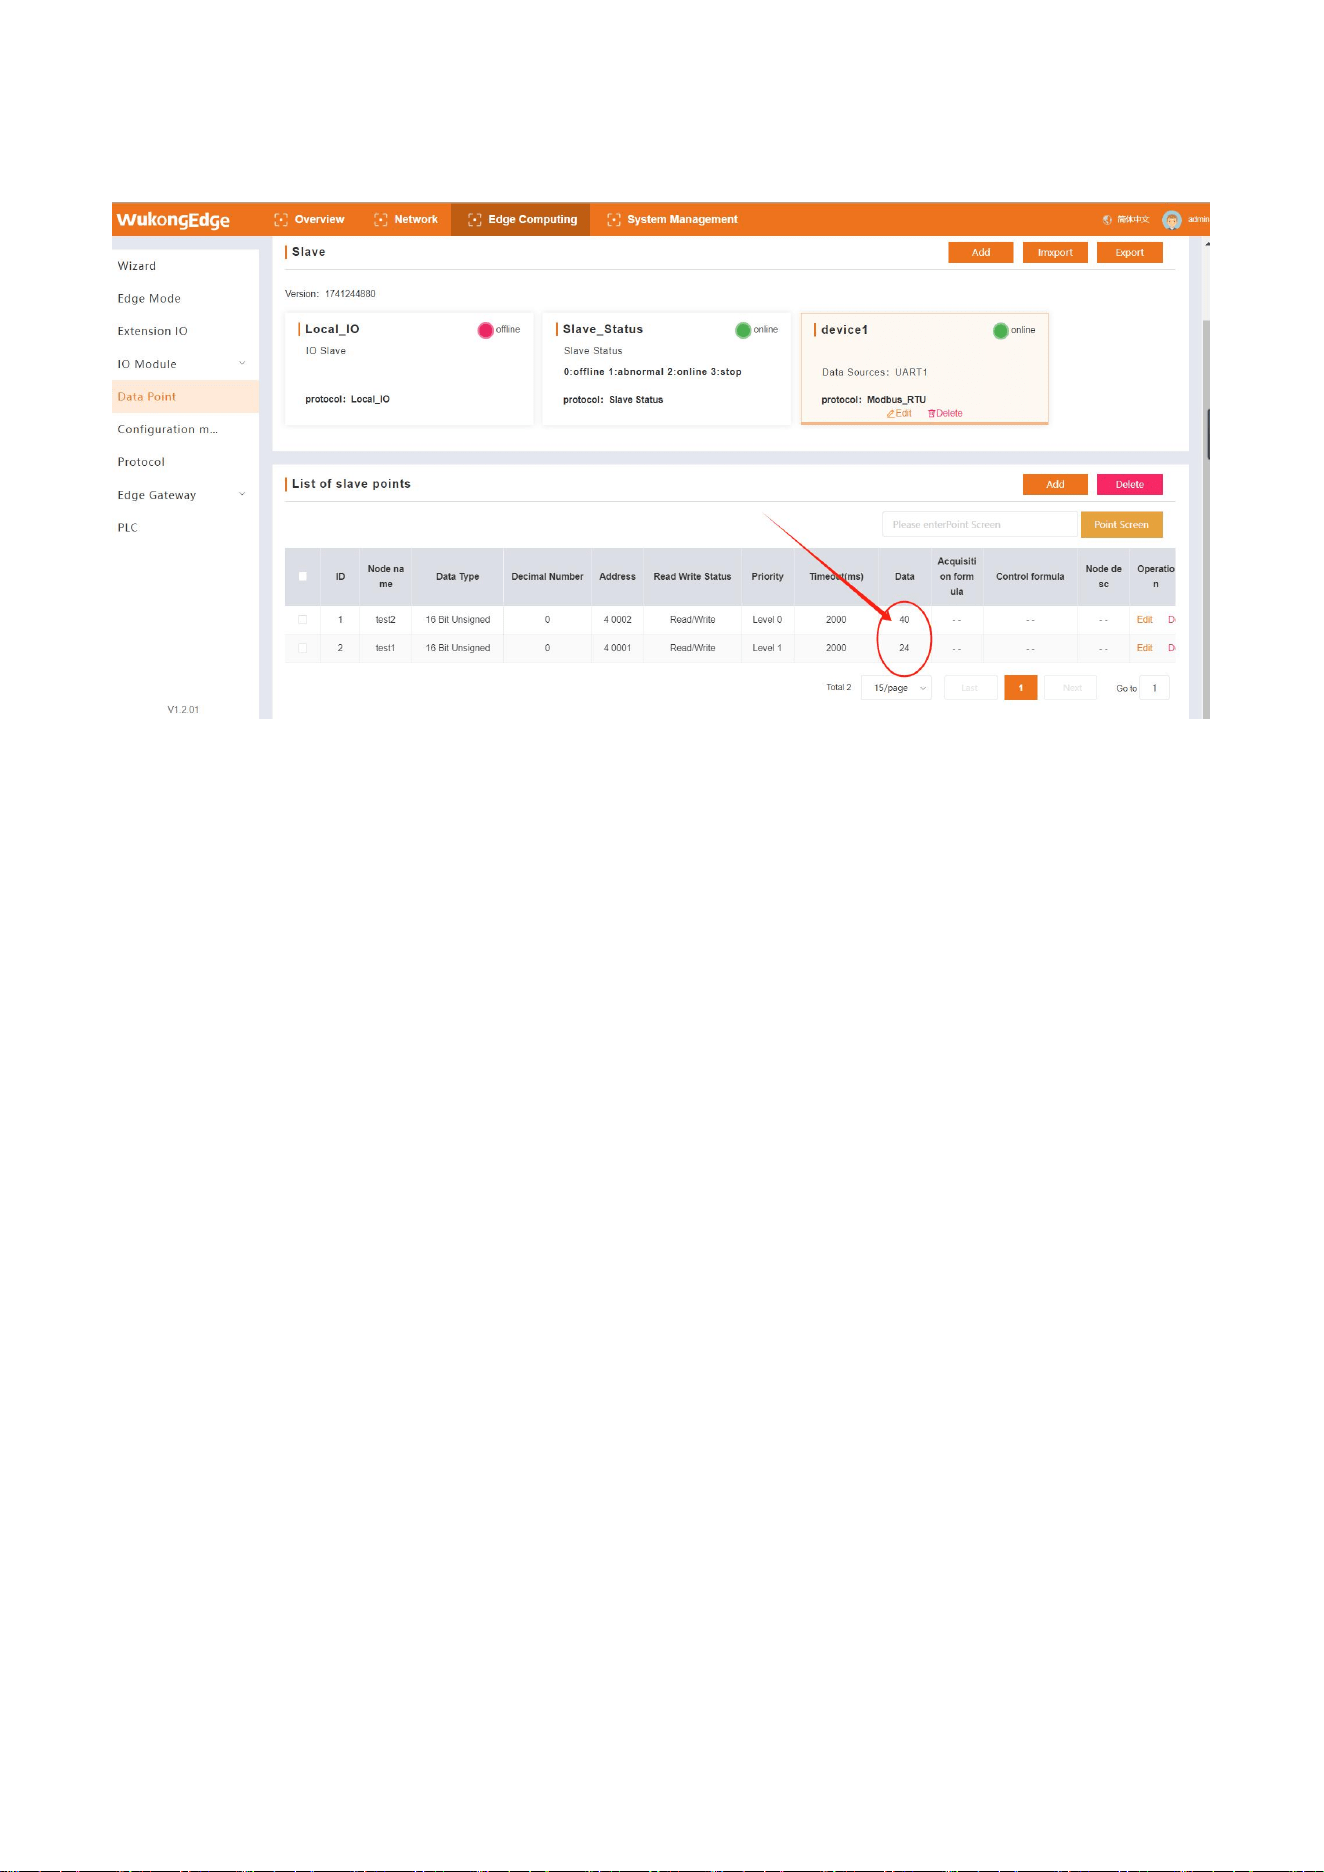This screenshot has height=1872, width=1324.
Task: Click node name test1
Action: pos(386,648)
